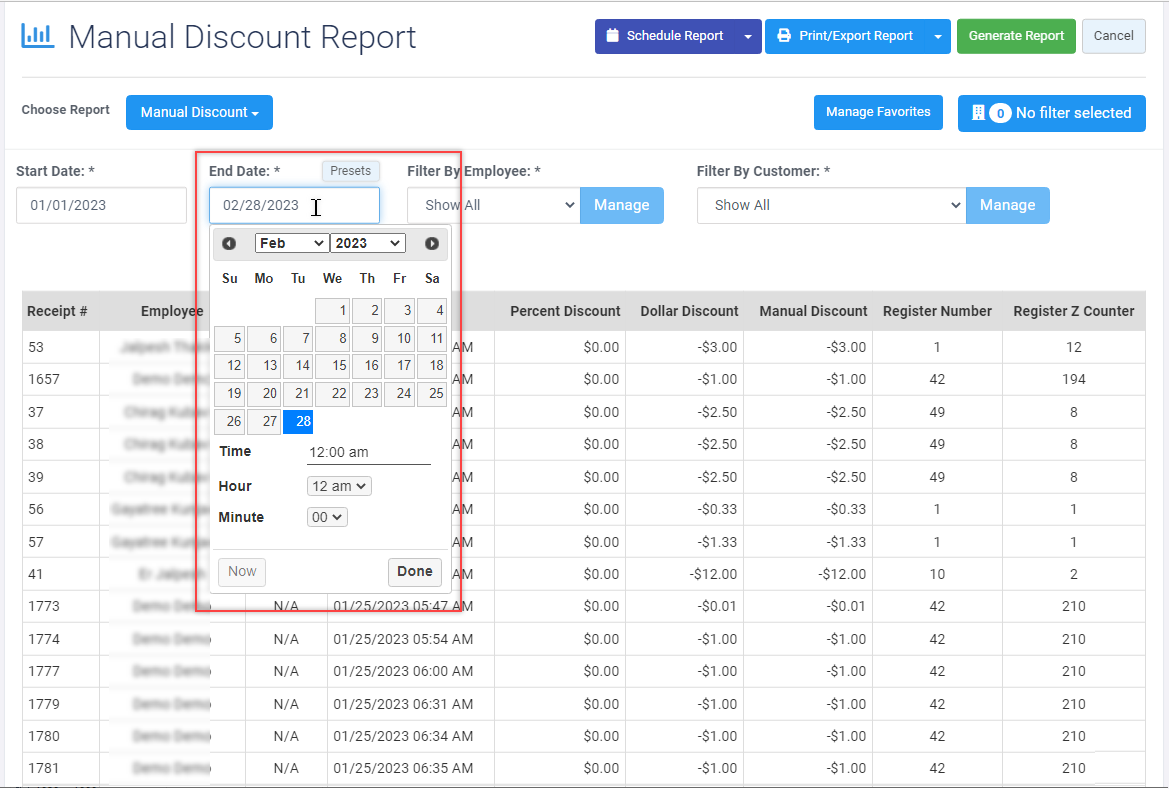Click the bar chart icon beside report title

[x=38, y=37]
